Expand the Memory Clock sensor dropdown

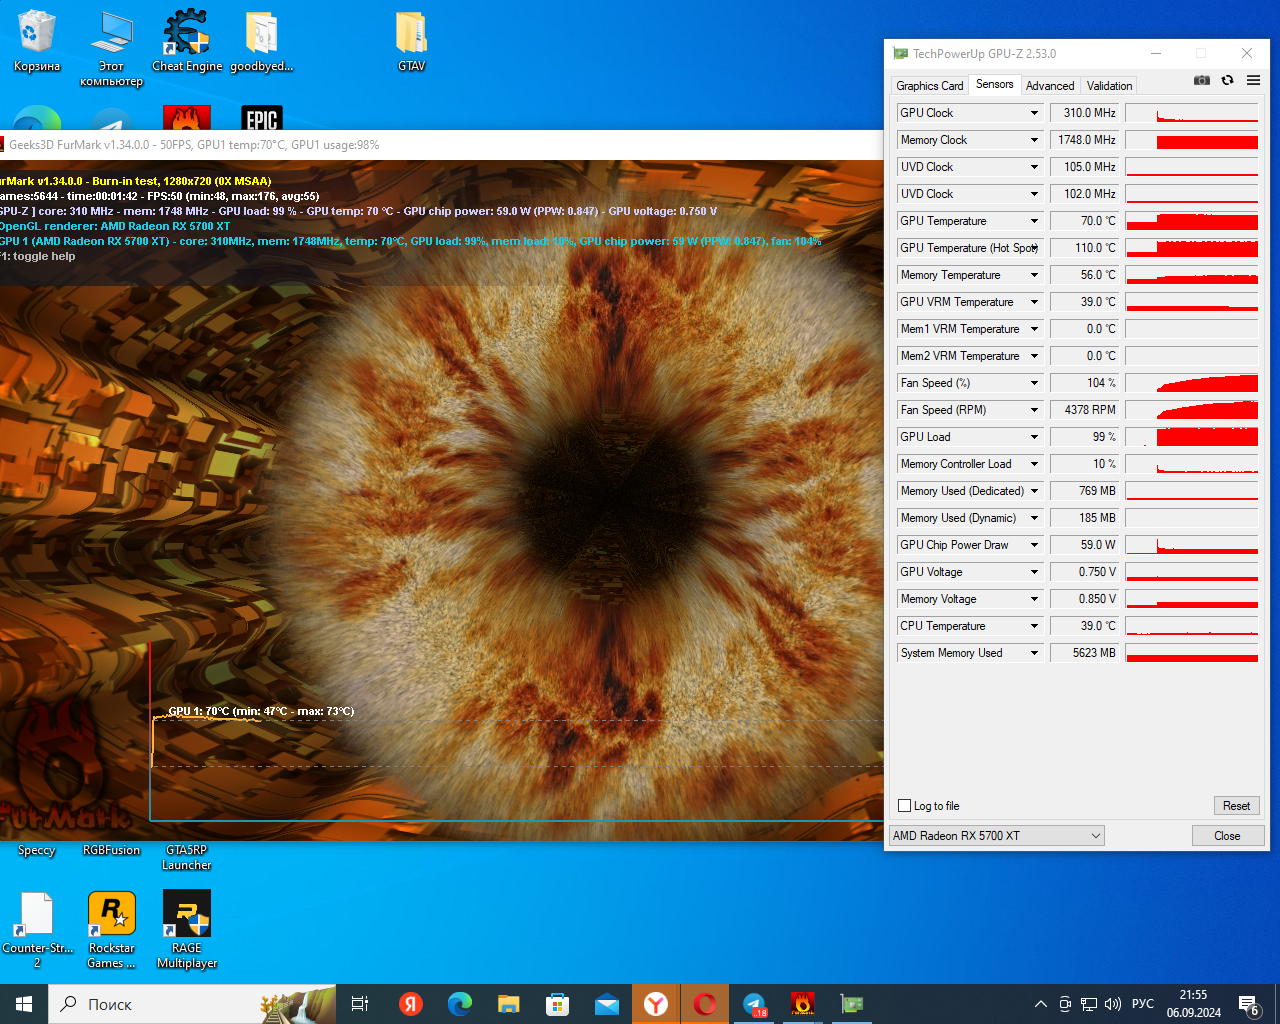click(1035, 140)
